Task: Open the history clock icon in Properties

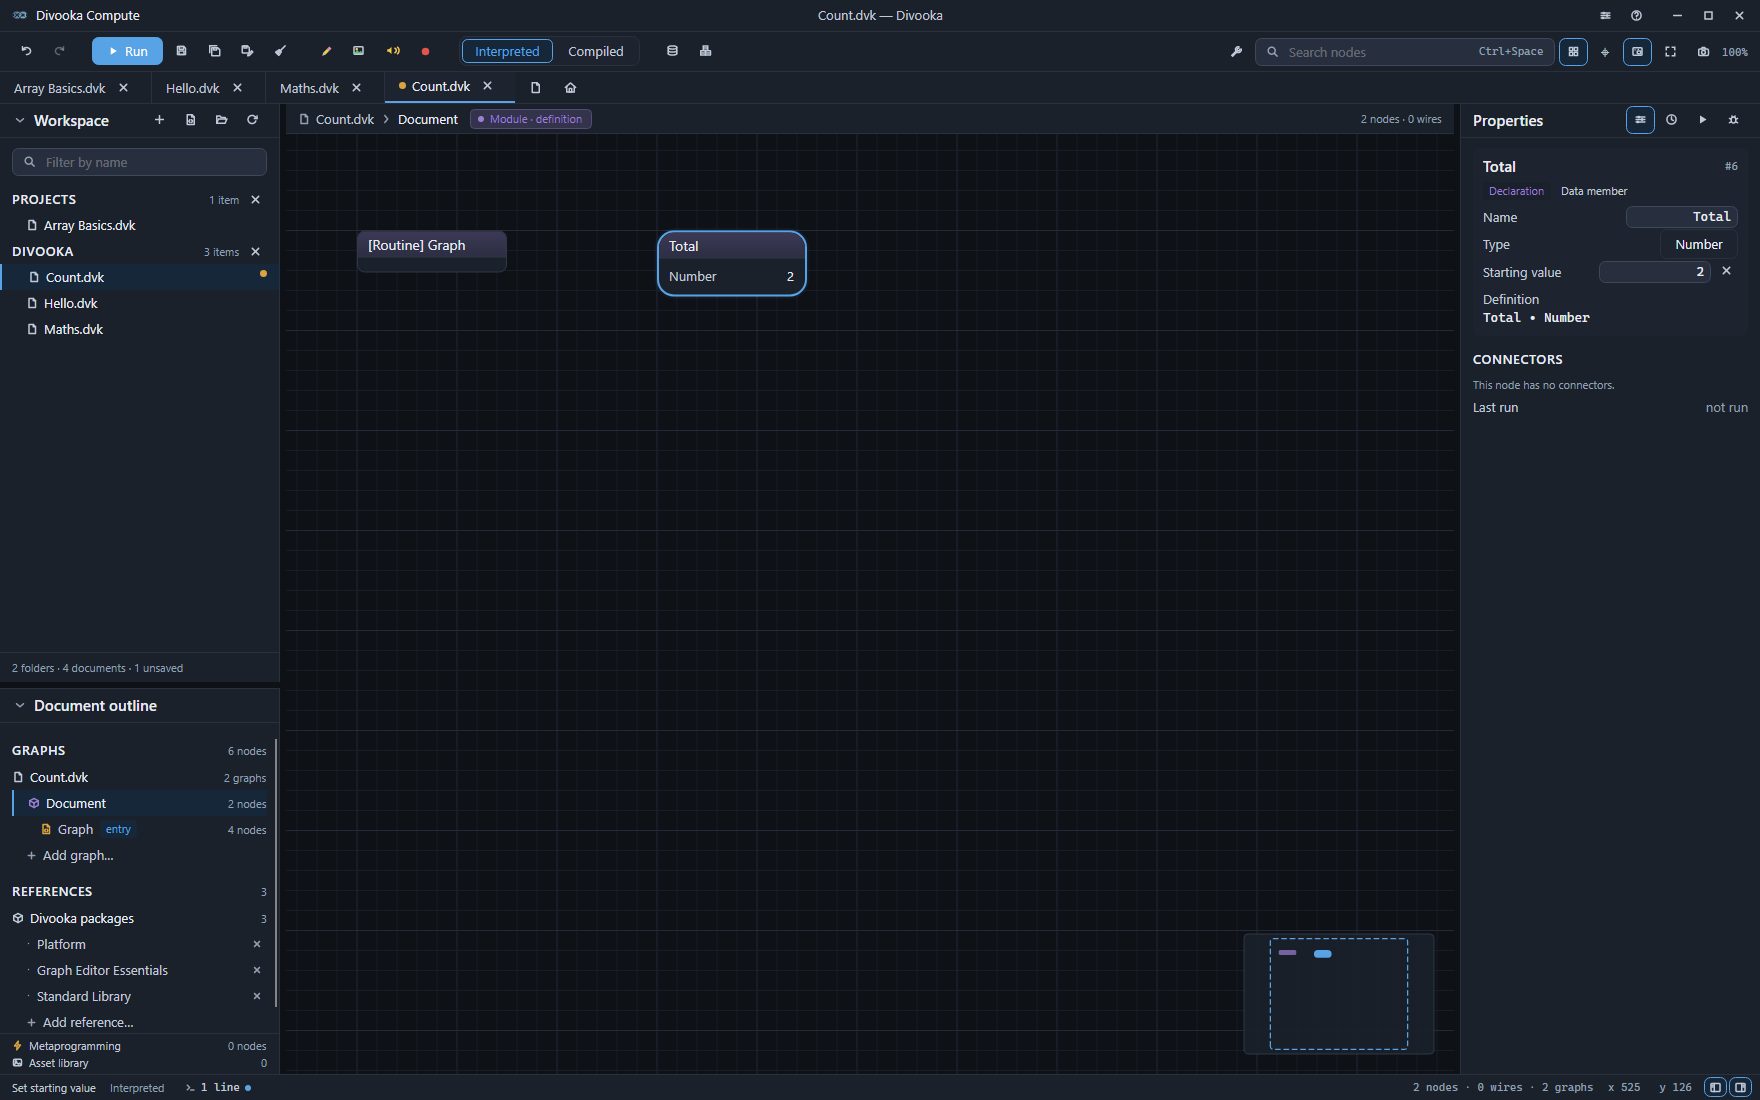Action: [1671, 120]
